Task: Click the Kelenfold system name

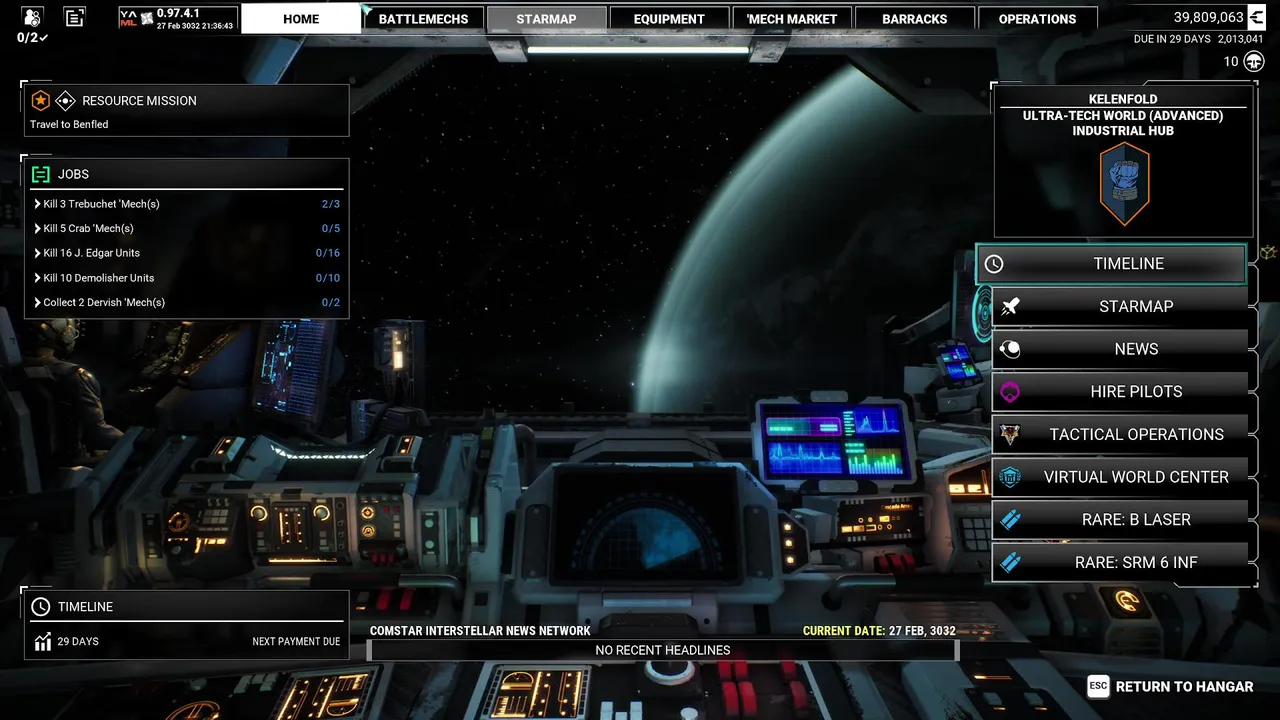Action: (x=1123, y=99)
